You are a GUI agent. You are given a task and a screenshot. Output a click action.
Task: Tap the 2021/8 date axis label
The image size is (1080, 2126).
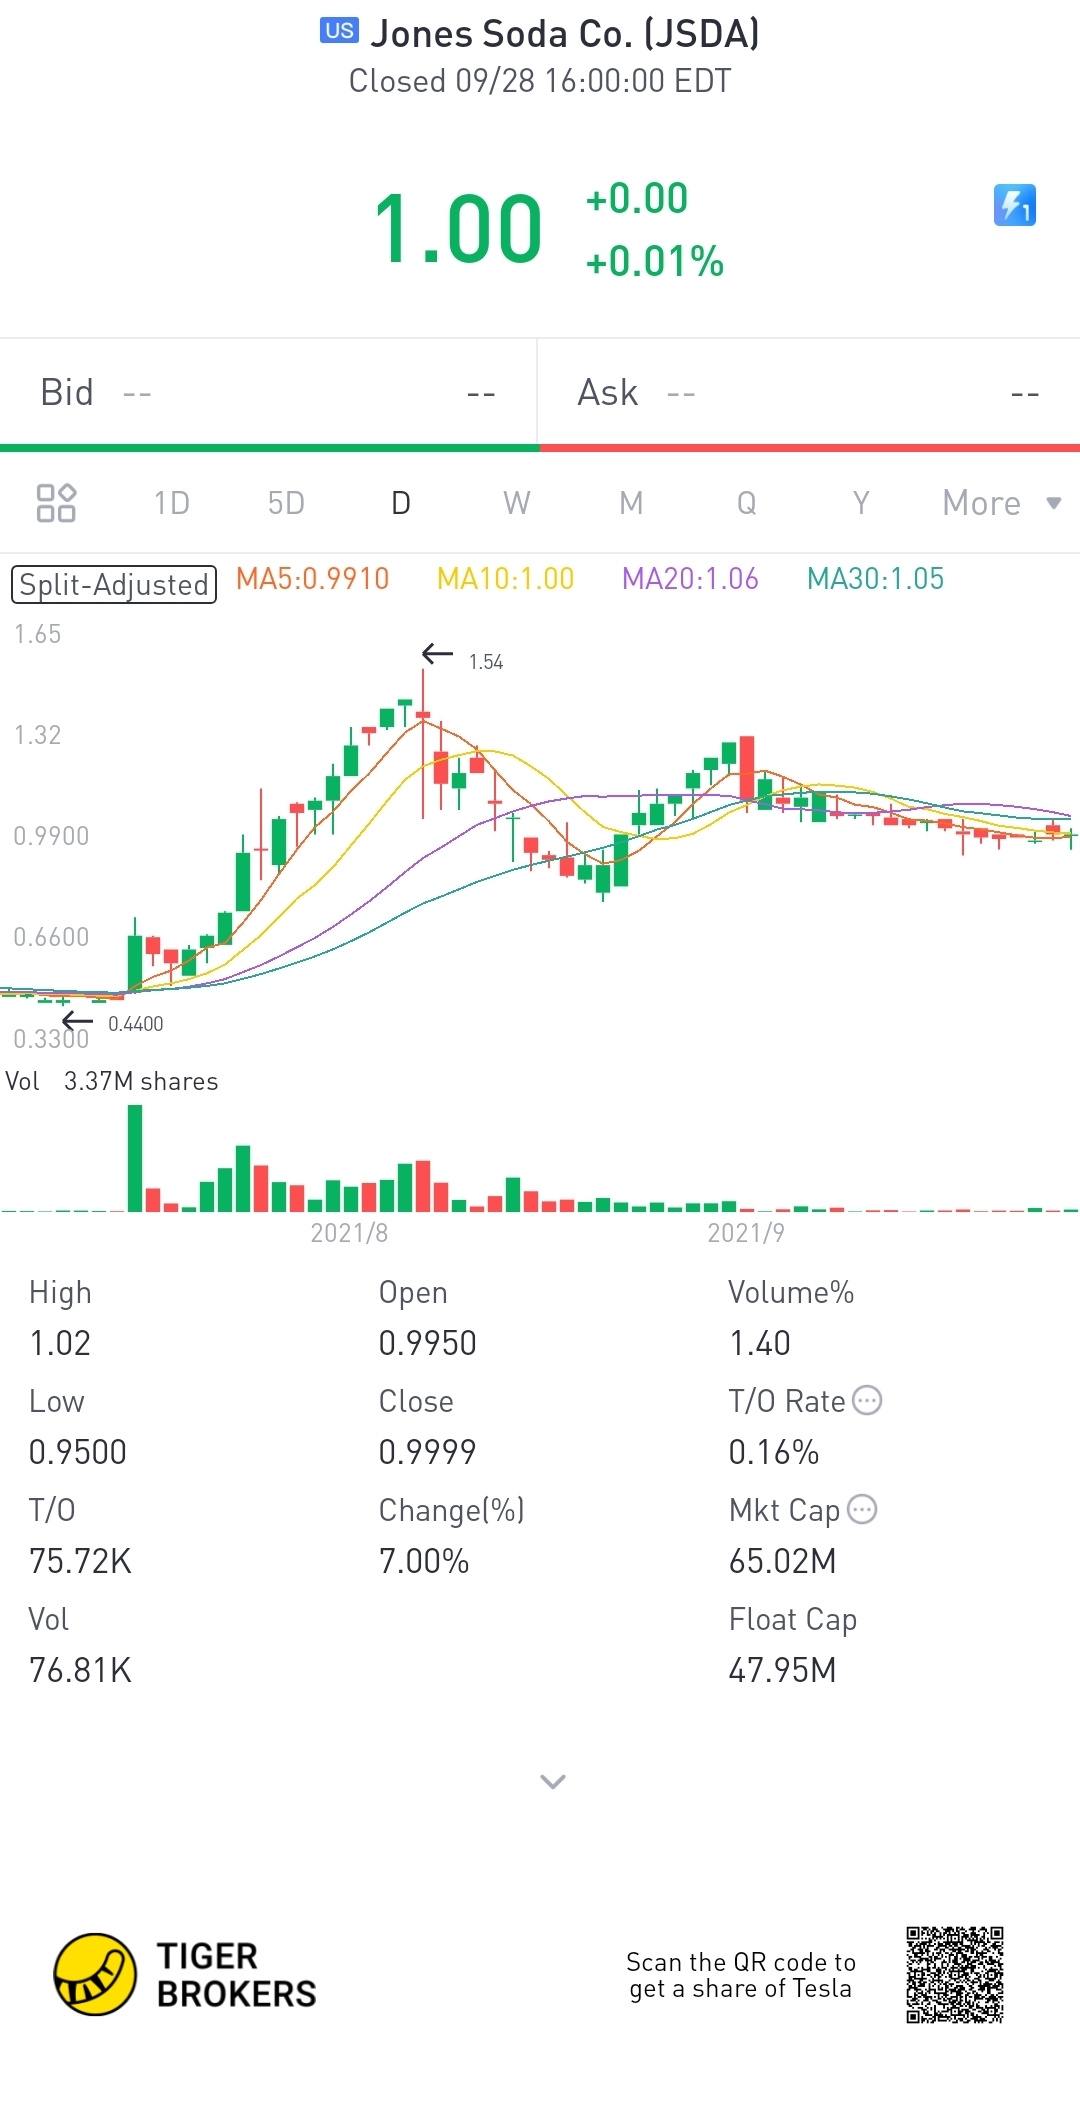click(x=349, y=1233)
